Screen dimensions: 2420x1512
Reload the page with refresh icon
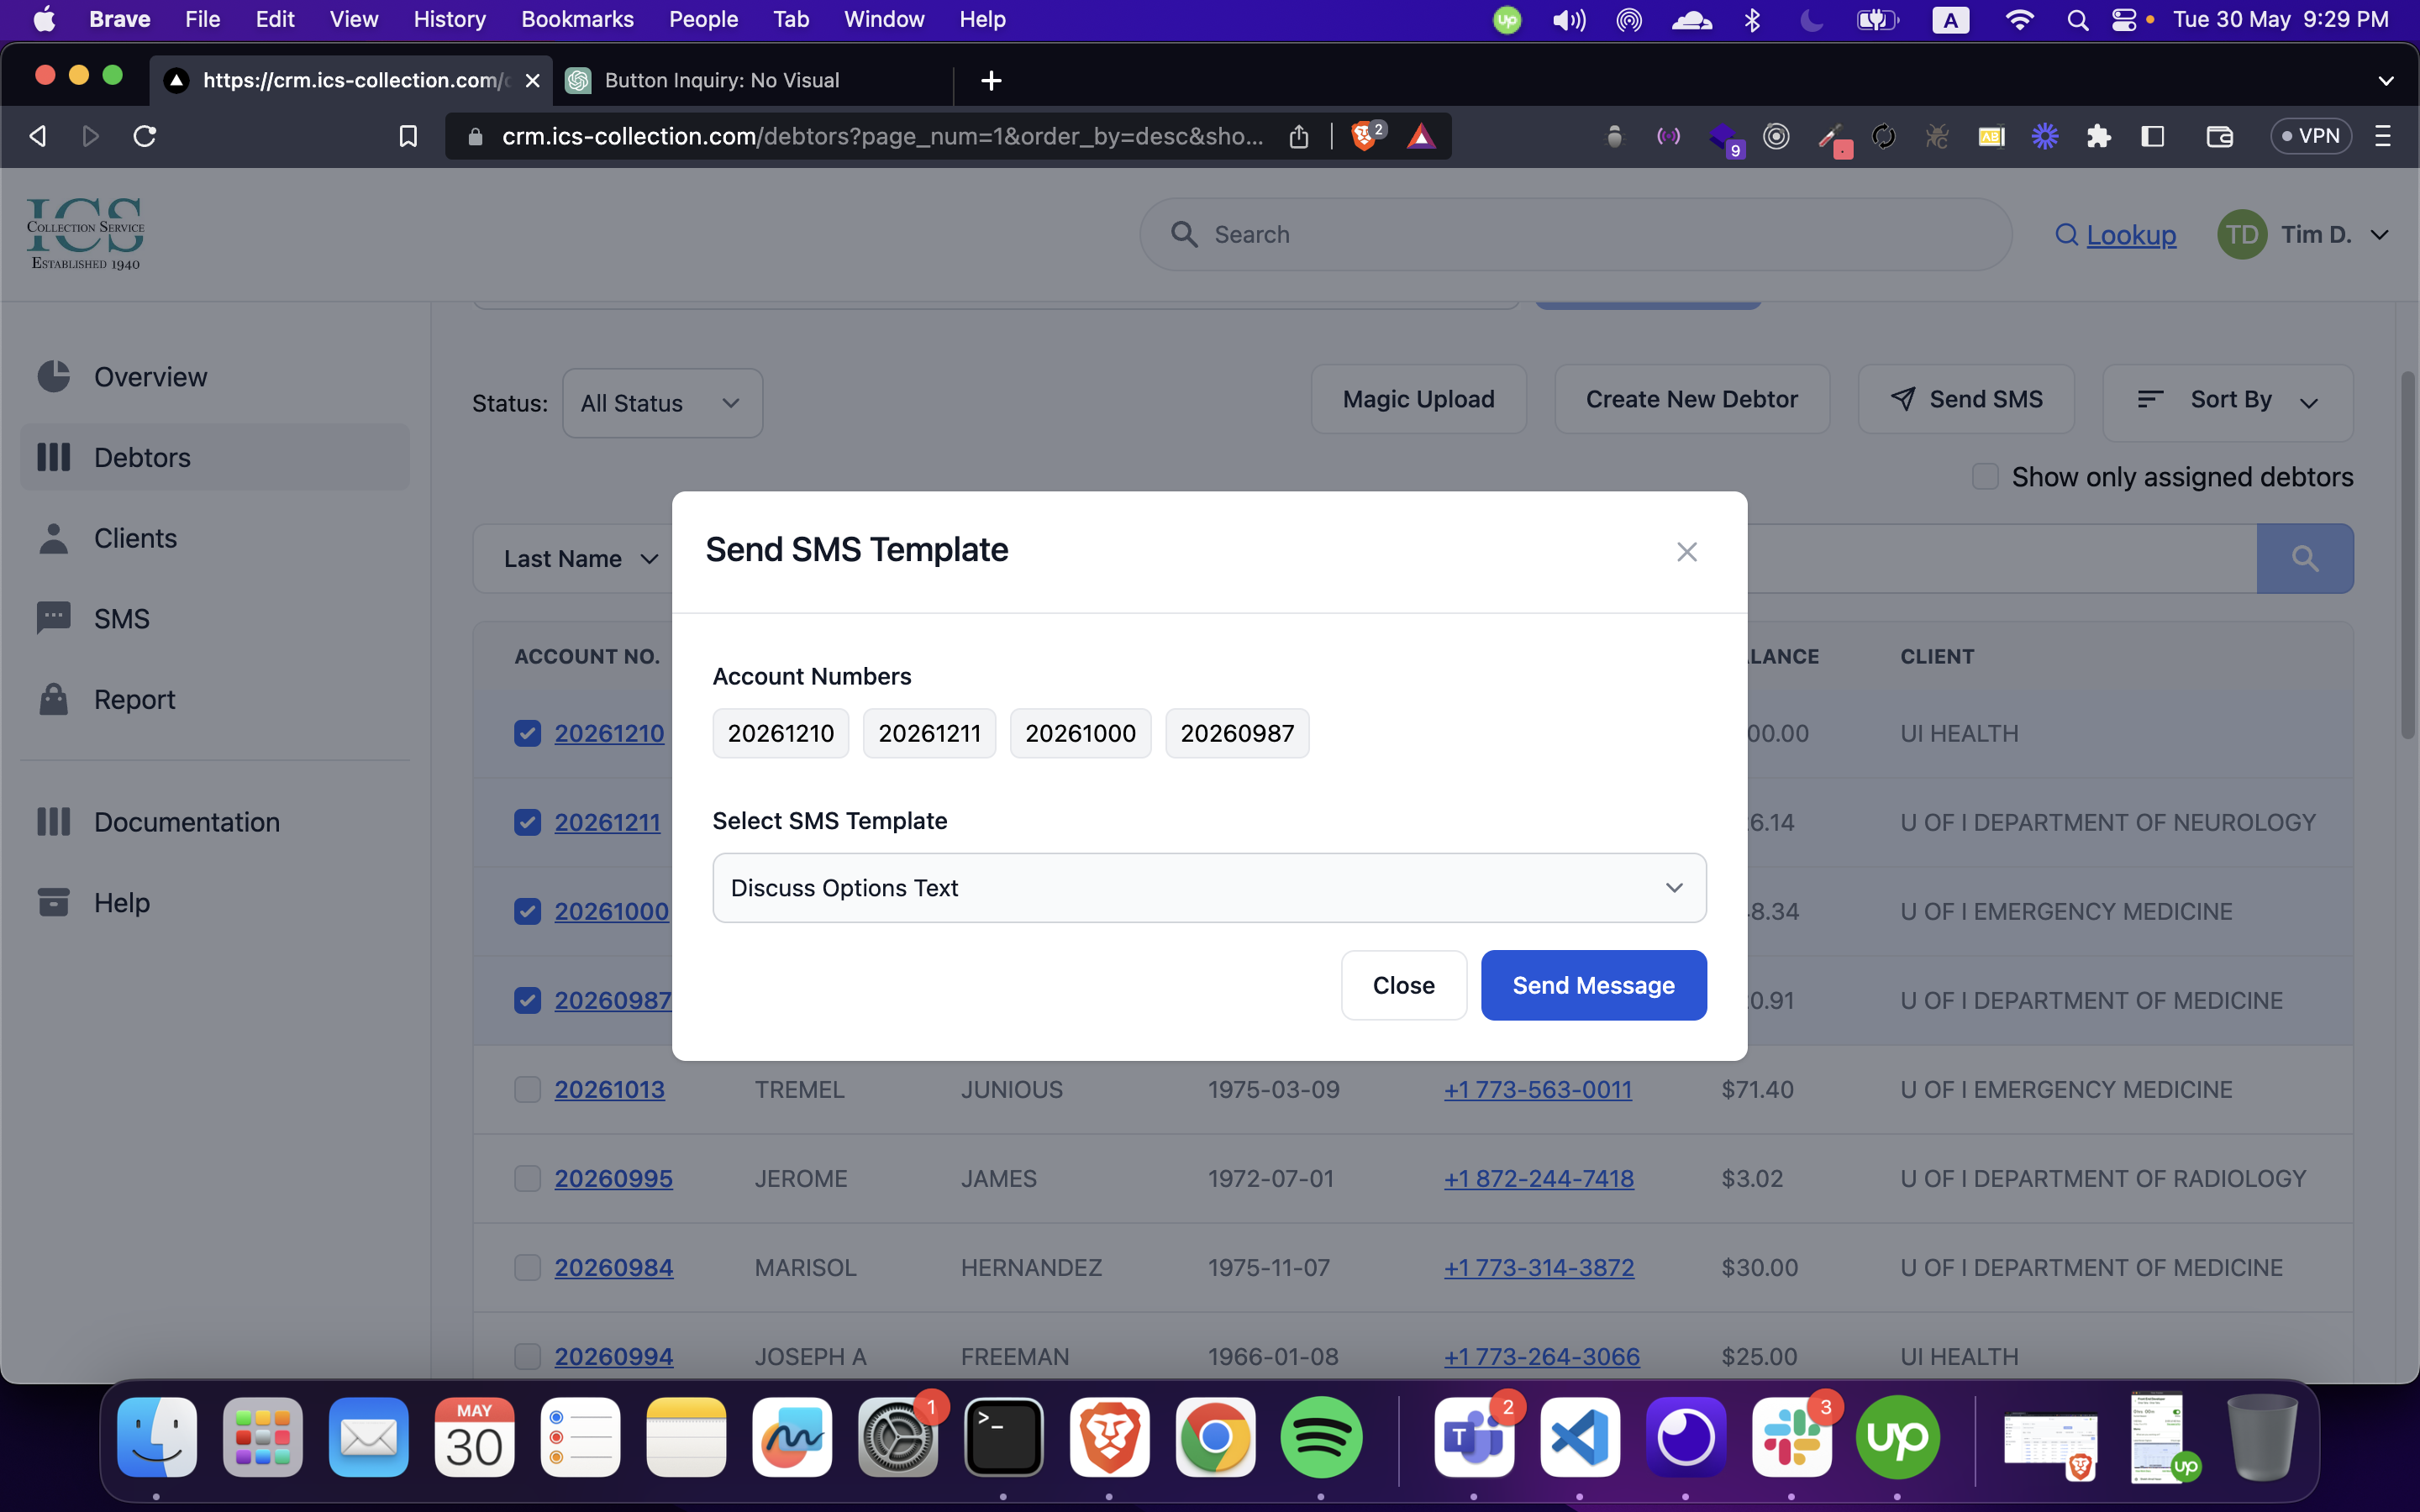pyautogui.click(x=145, y=136)
